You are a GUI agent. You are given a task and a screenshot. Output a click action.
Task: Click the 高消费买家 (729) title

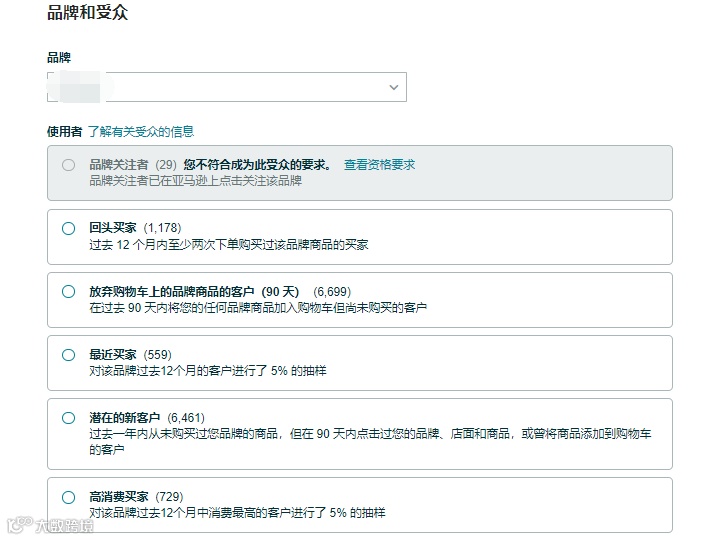coord(136,497)
